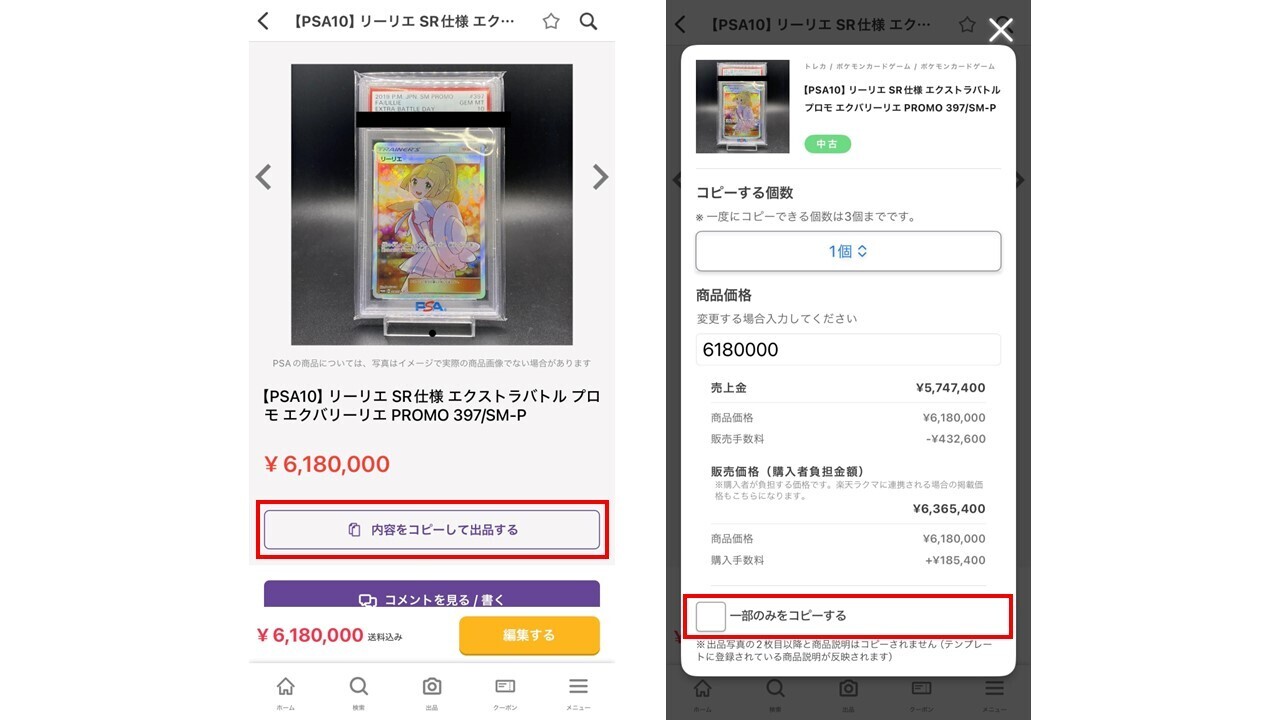Viewport: 1280px width, 720px height.
Task: Check 一部のみをコピーする checkbox
Action: click(711, 616)
